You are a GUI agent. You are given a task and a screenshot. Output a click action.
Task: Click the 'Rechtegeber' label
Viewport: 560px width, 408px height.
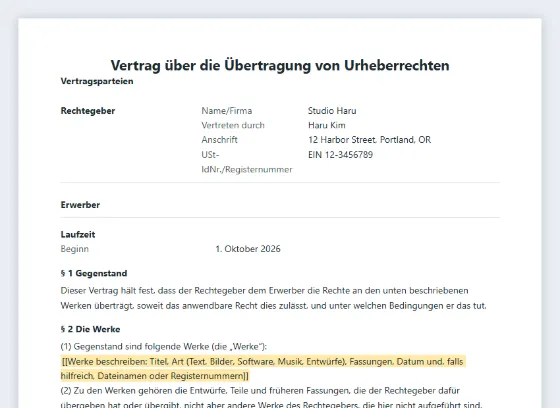point(88,111)
